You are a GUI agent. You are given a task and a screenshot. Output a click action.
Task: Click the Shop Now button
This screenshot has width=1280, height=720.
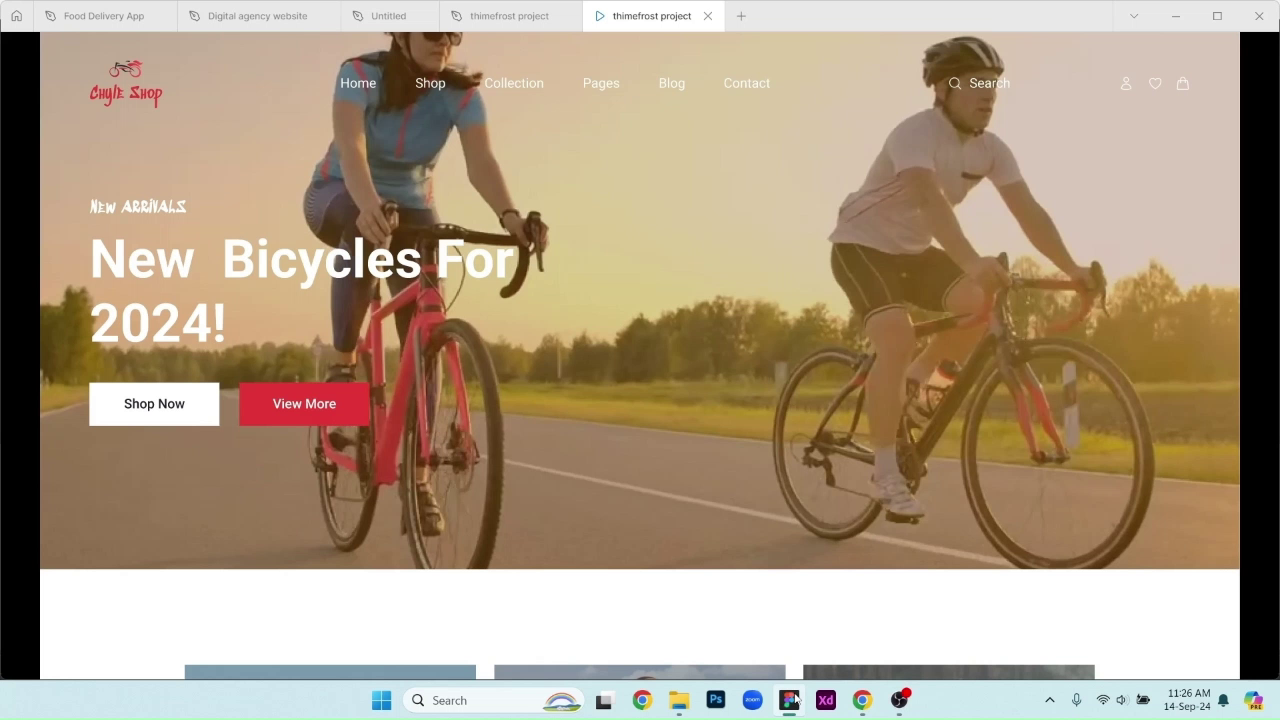pyautogui.click(x=154, y=403)
